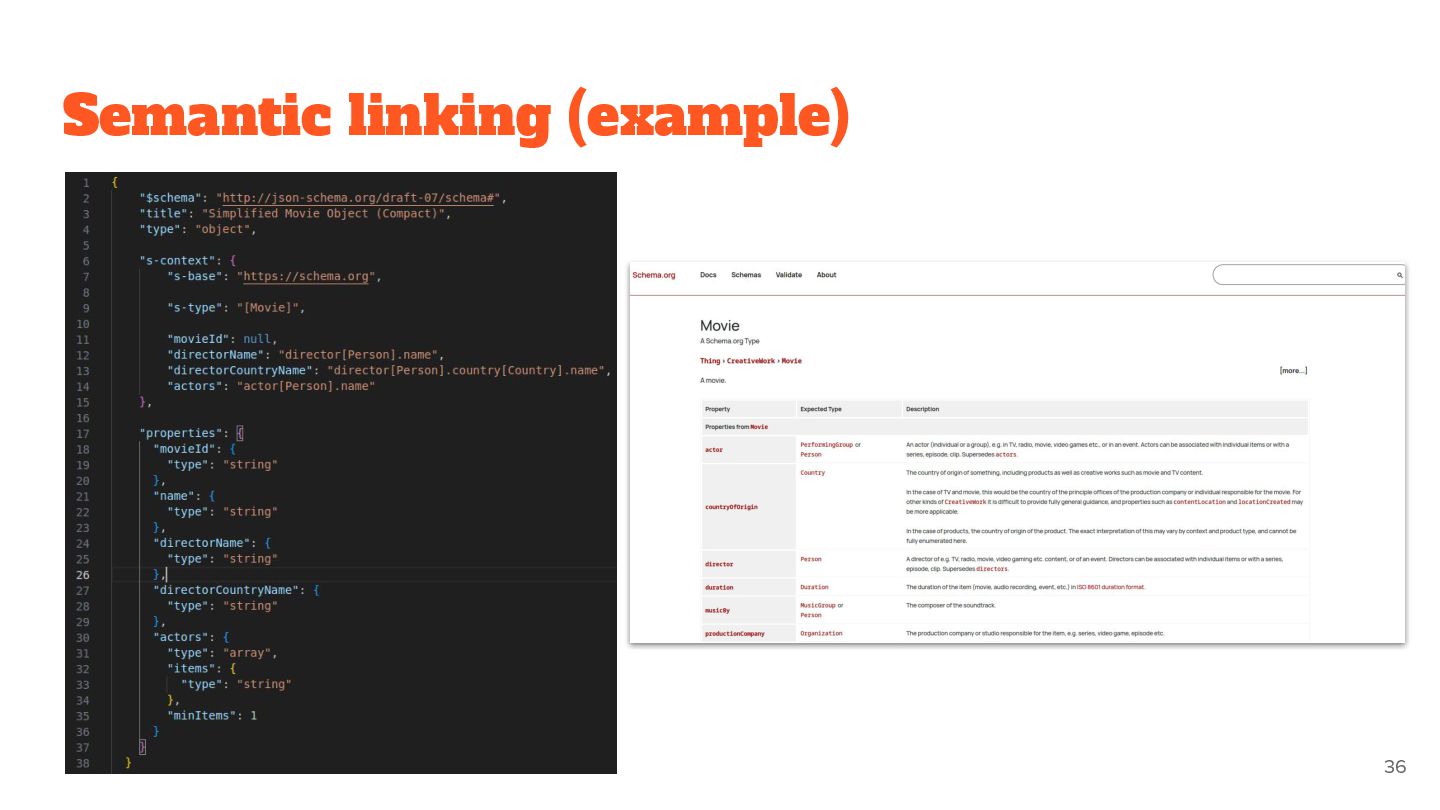Click the locationCreated link in the description
This screenshot has width=1440, height=810.
1264,502
